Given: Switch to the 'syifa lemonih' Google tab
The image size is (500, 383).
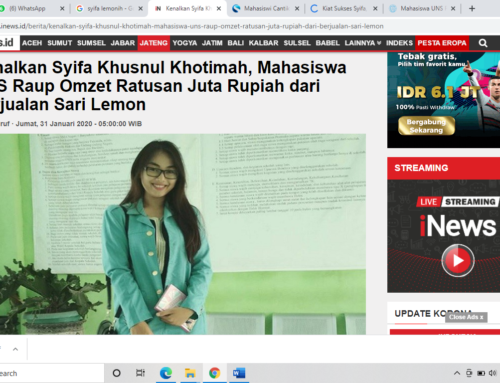Looking at the screenshot, I should (108, 8).
